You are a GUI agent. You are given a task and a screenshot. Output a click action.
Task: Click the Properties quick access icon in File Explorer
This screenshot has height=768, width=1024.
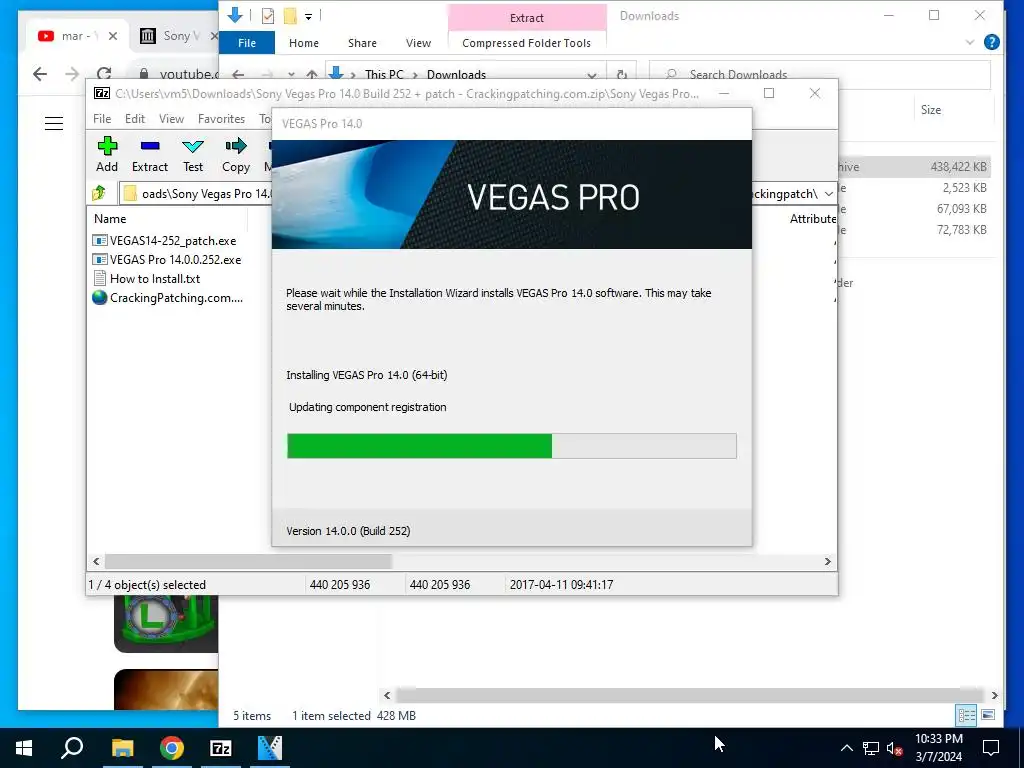pos(268,16)
